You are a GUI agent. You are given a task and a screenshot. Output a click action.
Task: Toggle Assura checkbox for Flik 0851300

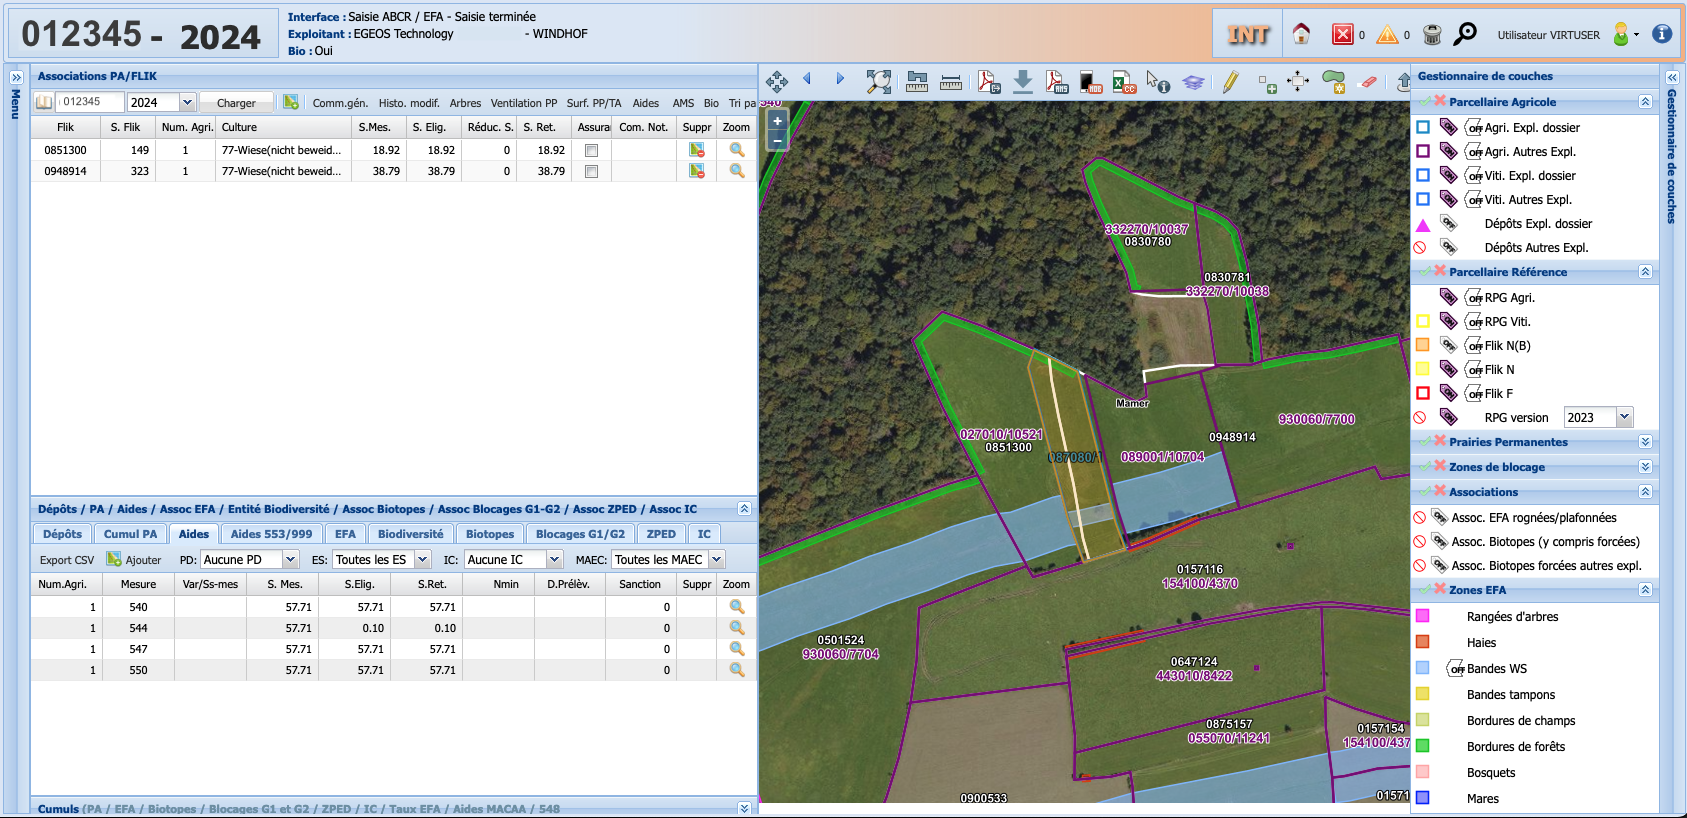(591, 151)
